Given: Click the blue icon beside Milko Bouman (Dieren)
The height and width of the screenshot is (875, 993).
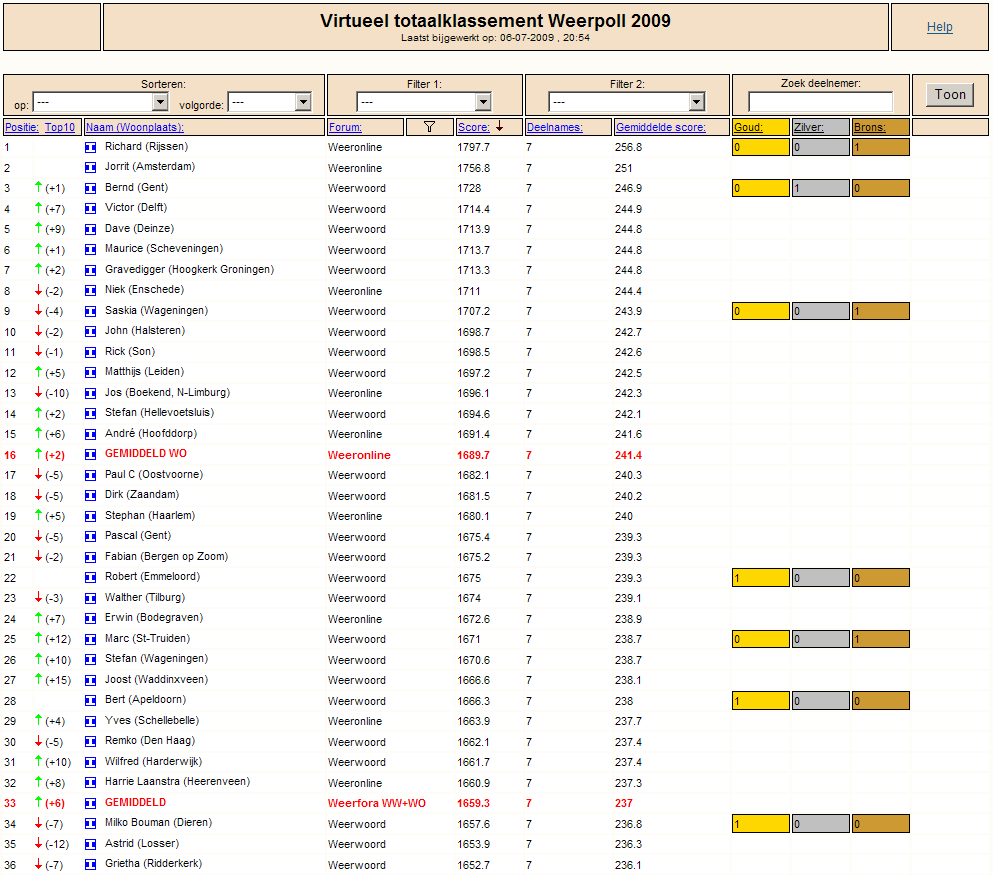Looking at the screenshot, I should pos(91,824).
